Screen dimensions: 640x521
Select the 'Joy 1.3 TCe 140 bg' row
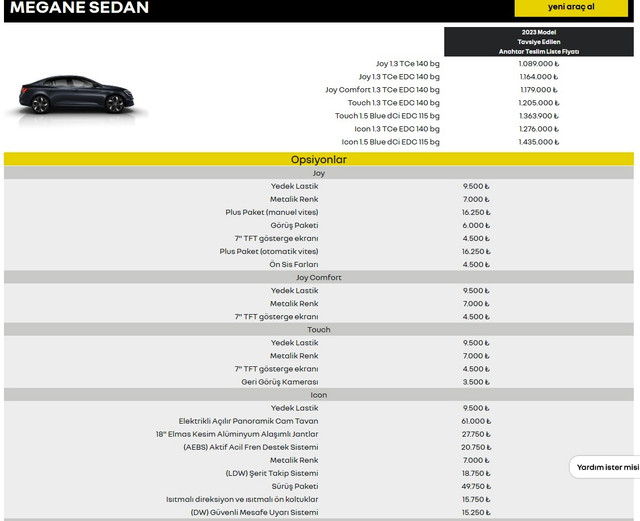pos(408,64)
